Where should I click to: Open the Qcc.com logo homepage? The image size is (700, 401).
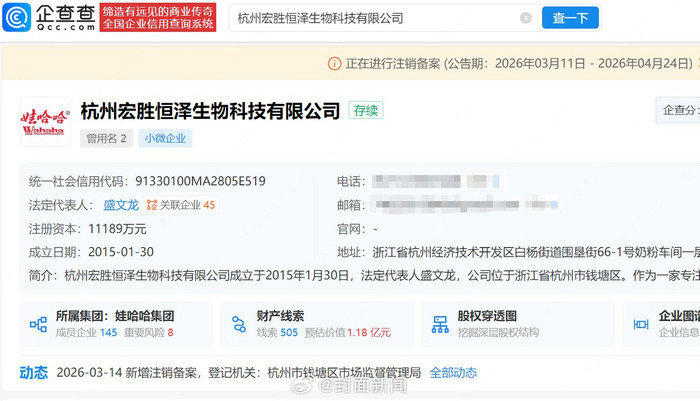pyautogui.click(x=49, y=17)
